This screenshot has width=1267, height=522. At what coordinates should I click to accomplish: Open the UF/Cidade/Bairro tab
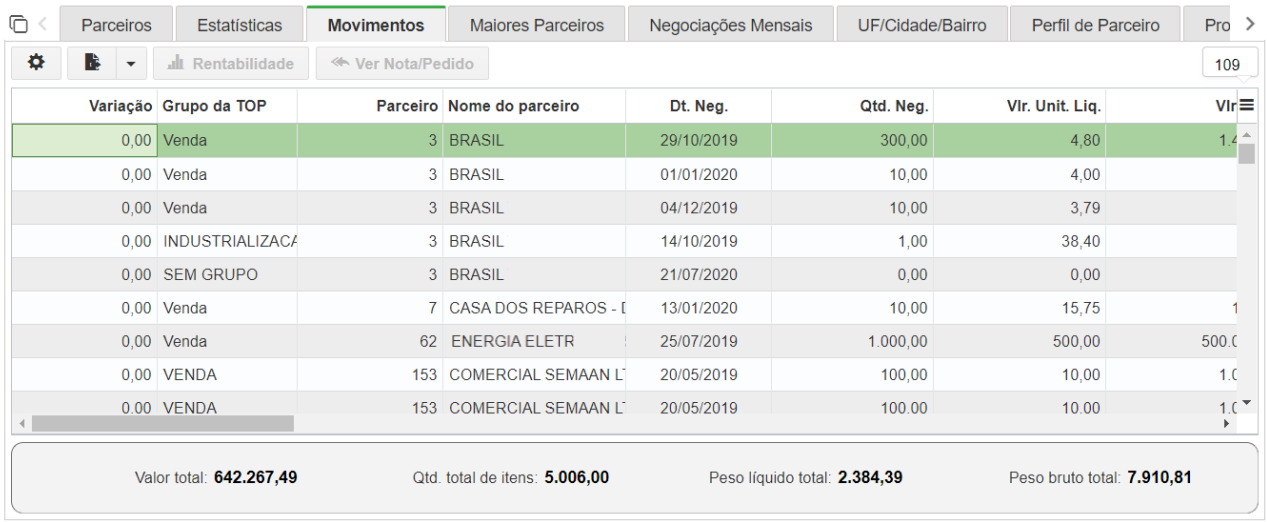coord(921,25)
